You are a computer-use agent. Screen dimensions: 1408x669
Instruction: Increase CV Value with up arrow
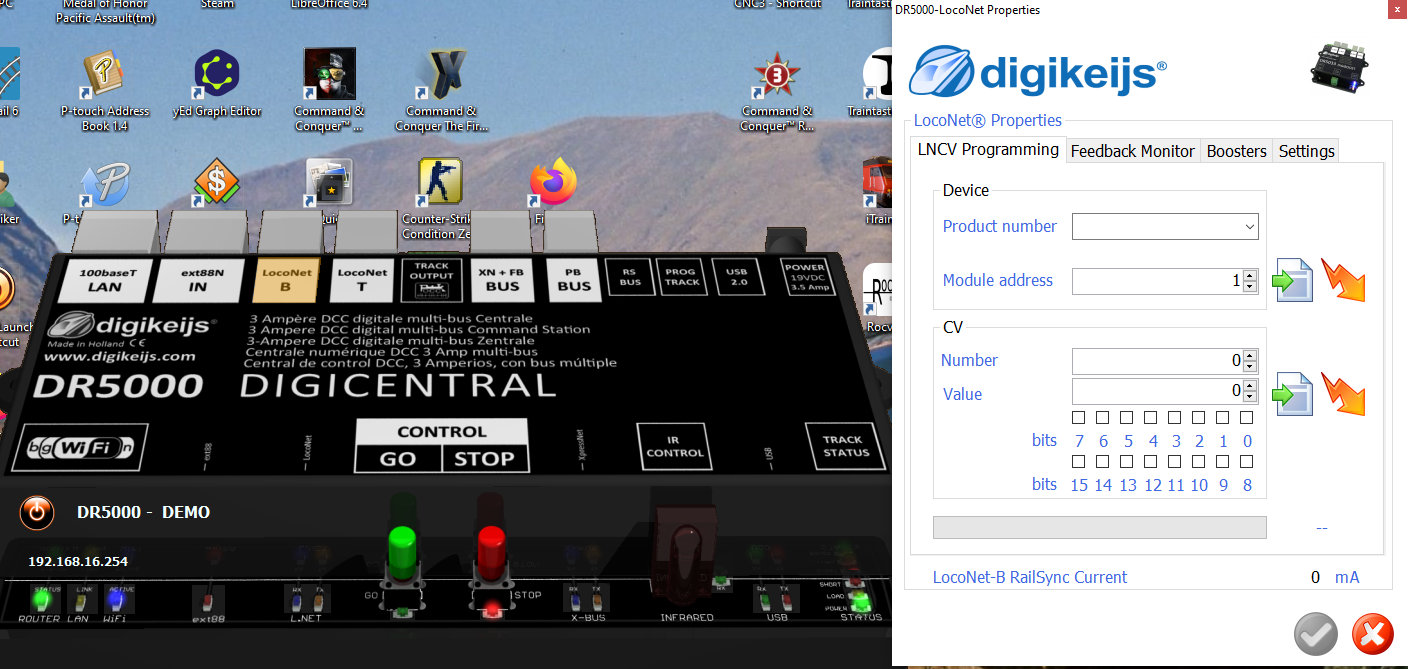tap(1250, 385)
